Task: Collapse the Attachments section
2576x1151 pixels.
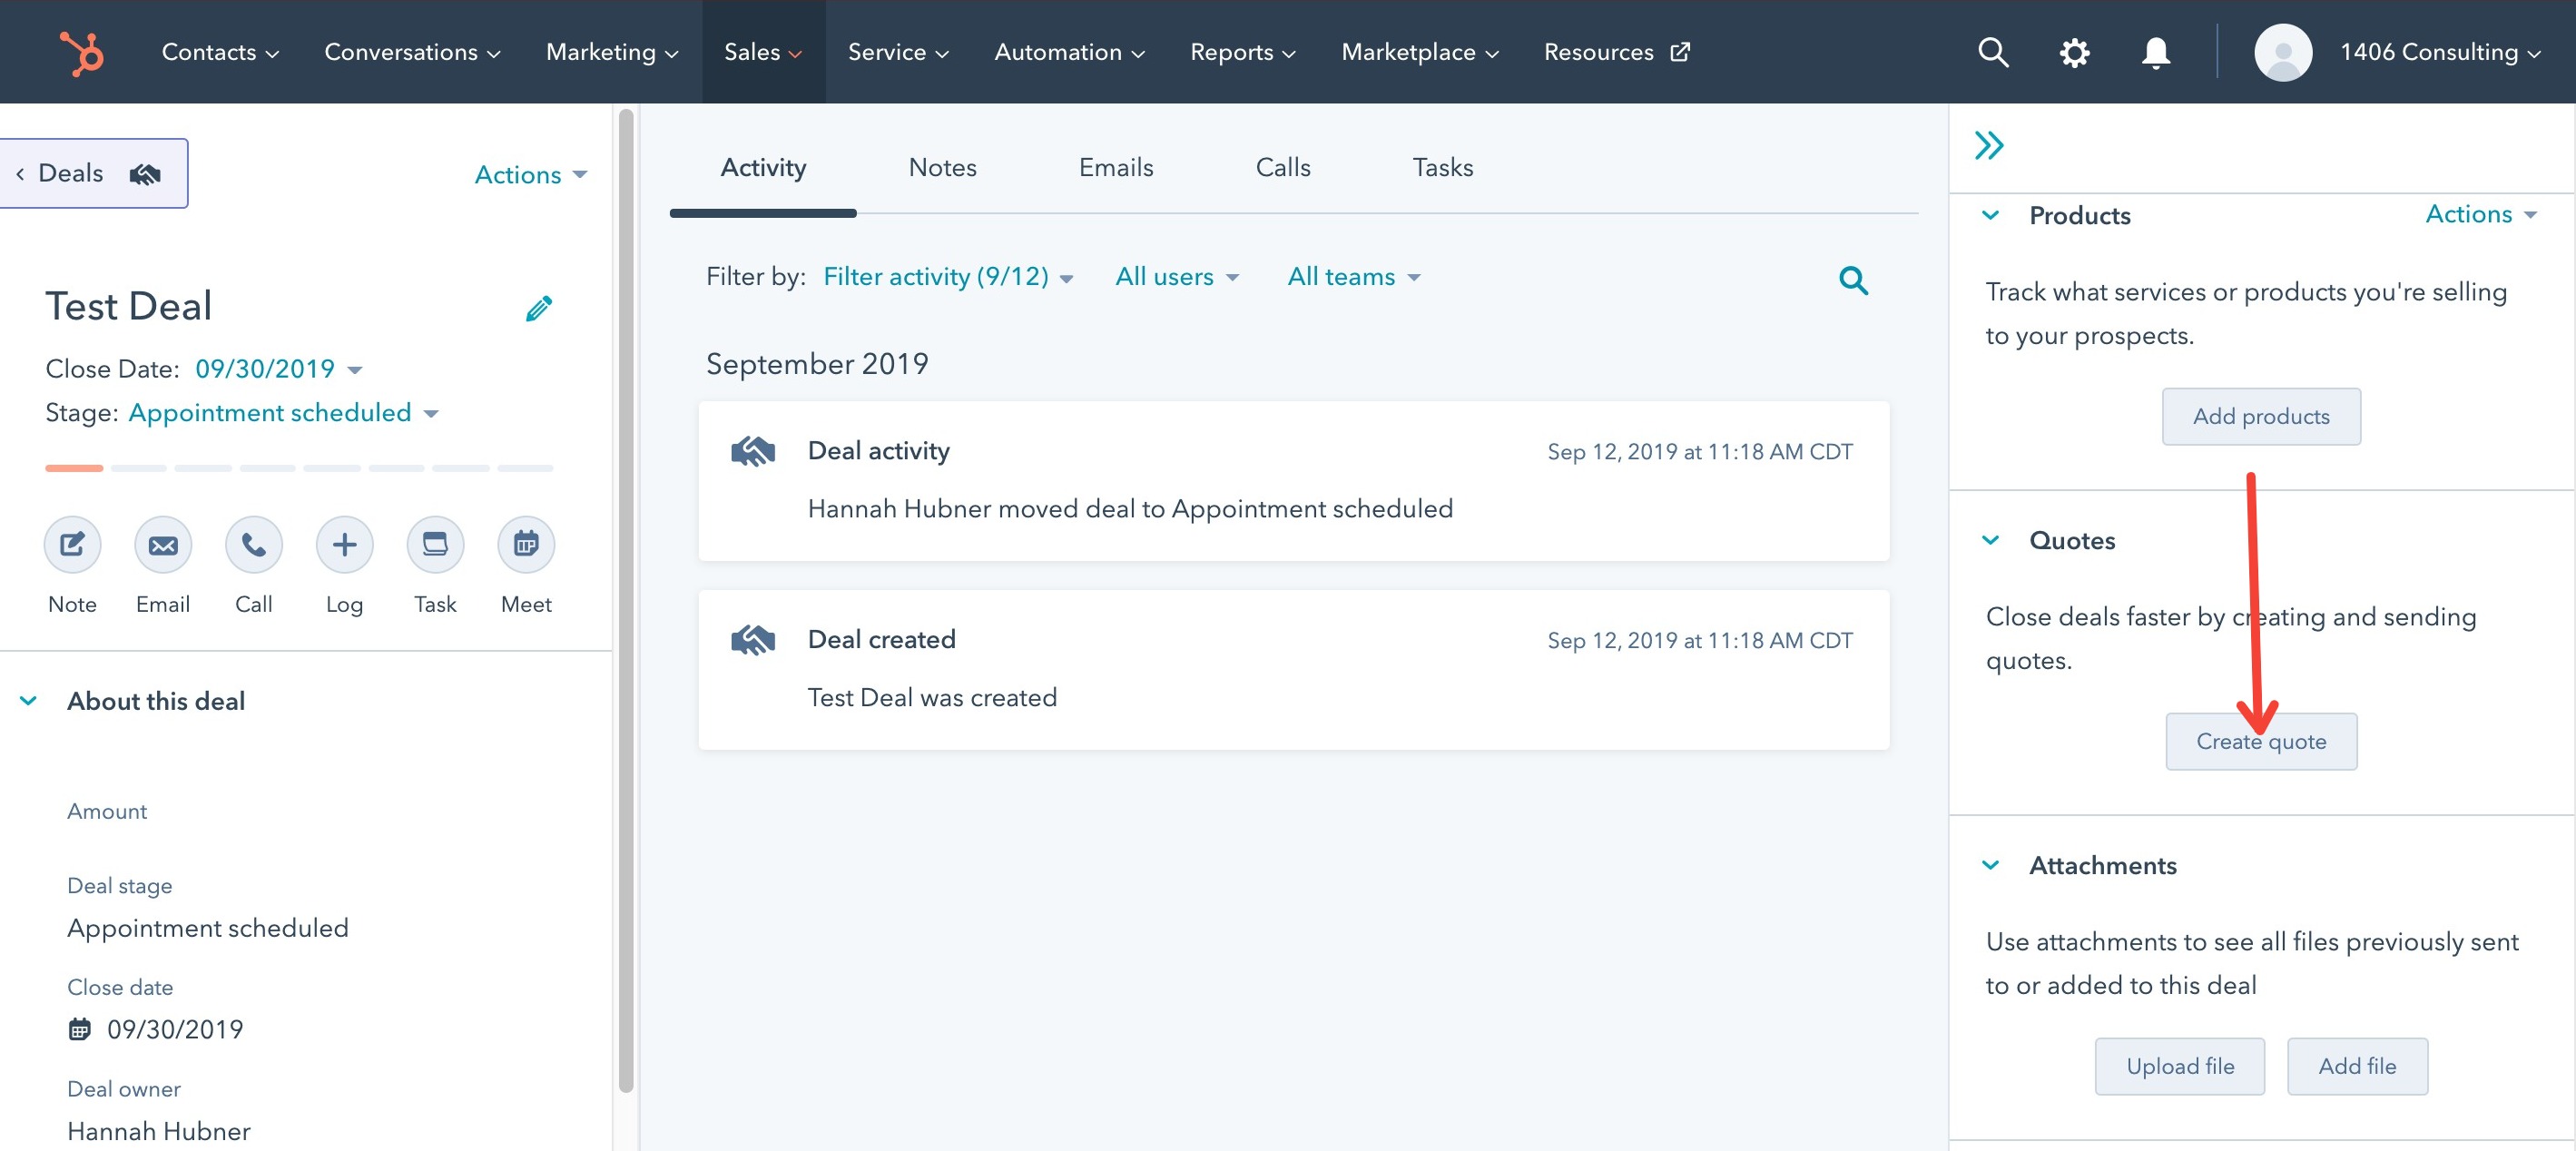Action: coord(1991,865)
